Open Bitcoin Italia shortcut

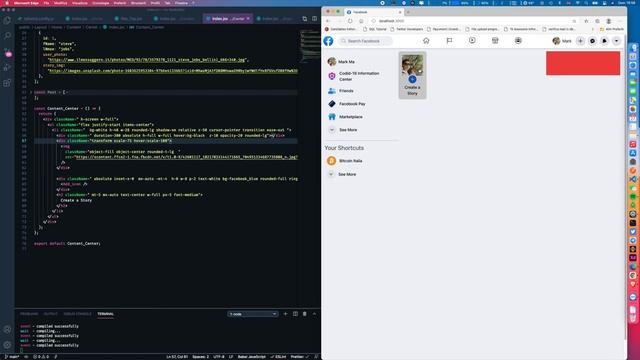pyautogui.click(x=344, y=161)
